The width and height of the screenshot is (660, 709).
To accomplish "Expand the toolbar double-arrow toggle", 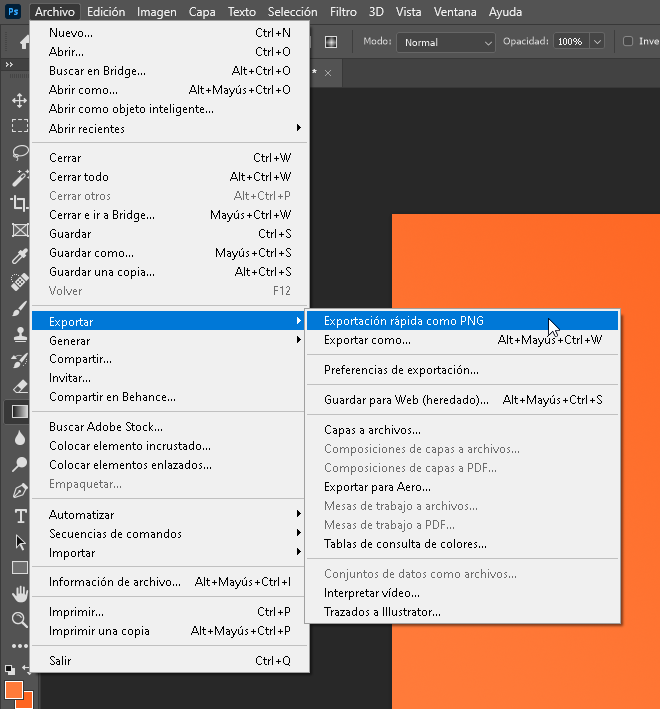I will click(x=9, y=65).
